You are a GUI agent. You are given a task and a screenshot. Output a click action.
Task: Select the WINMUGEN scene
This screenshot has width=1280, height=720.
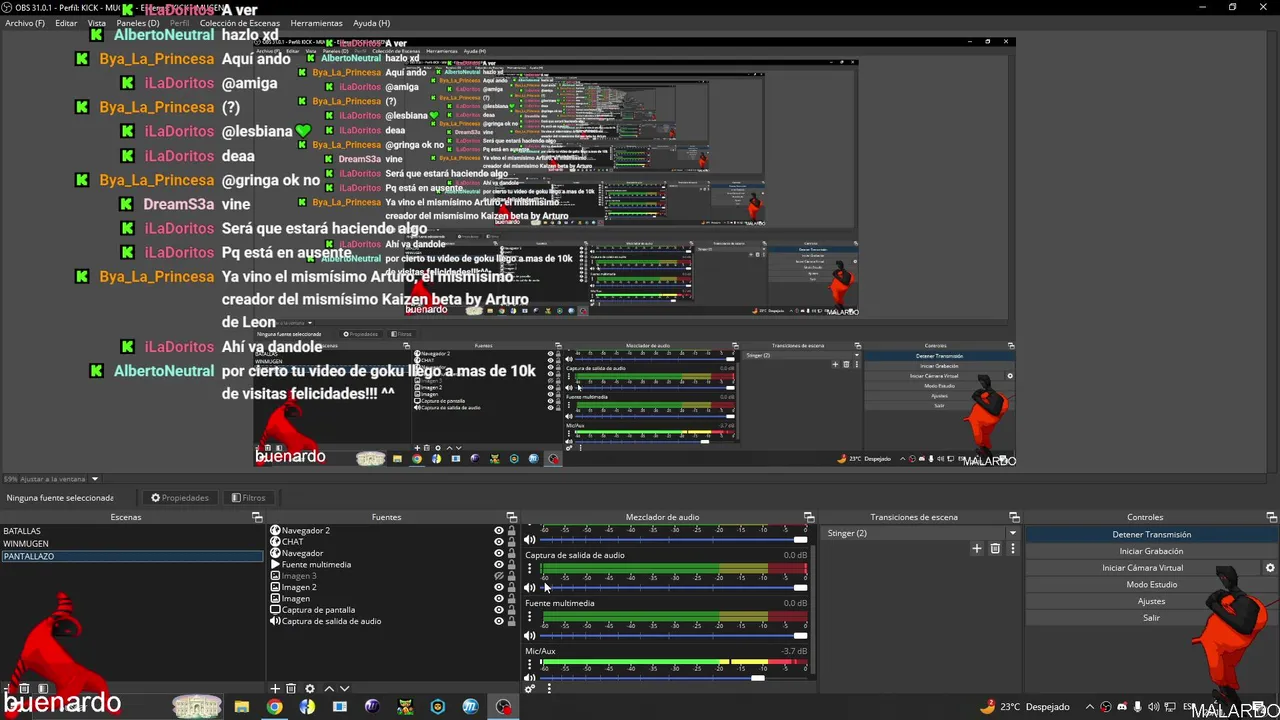[131, 544]
